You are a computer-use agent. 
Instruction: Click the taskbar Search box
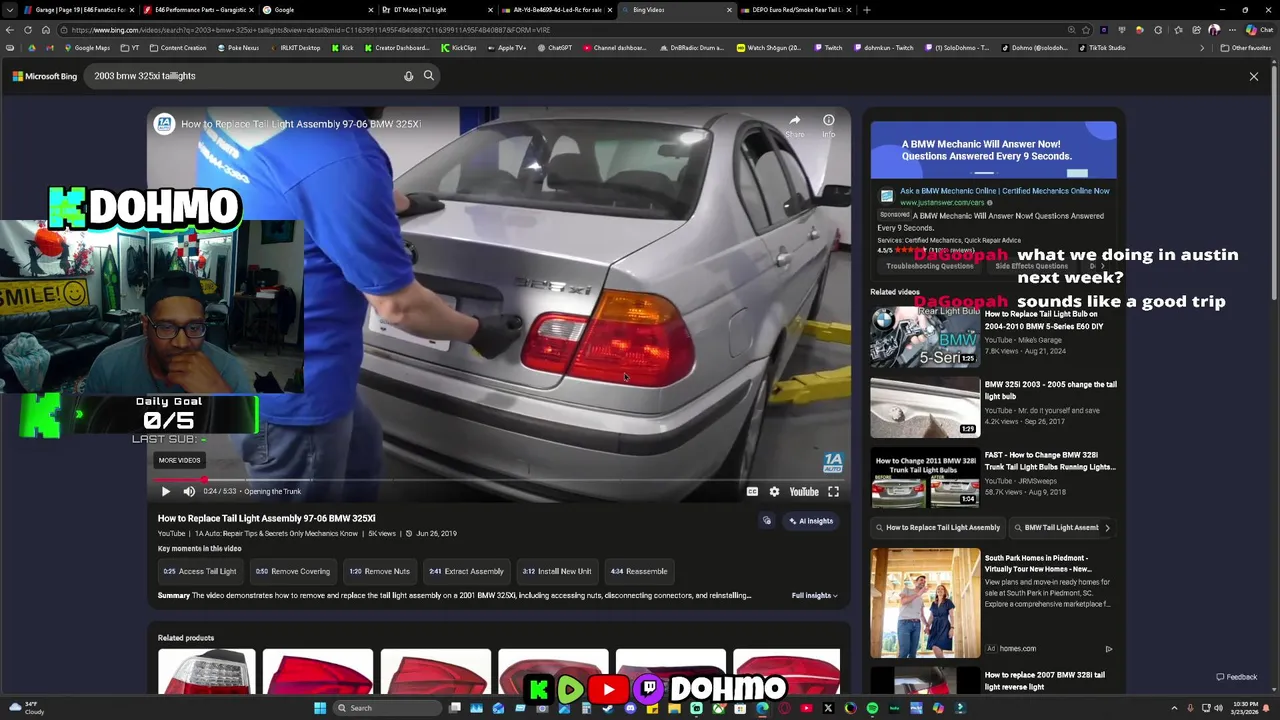pyautogui.click(x=385, y=708)
